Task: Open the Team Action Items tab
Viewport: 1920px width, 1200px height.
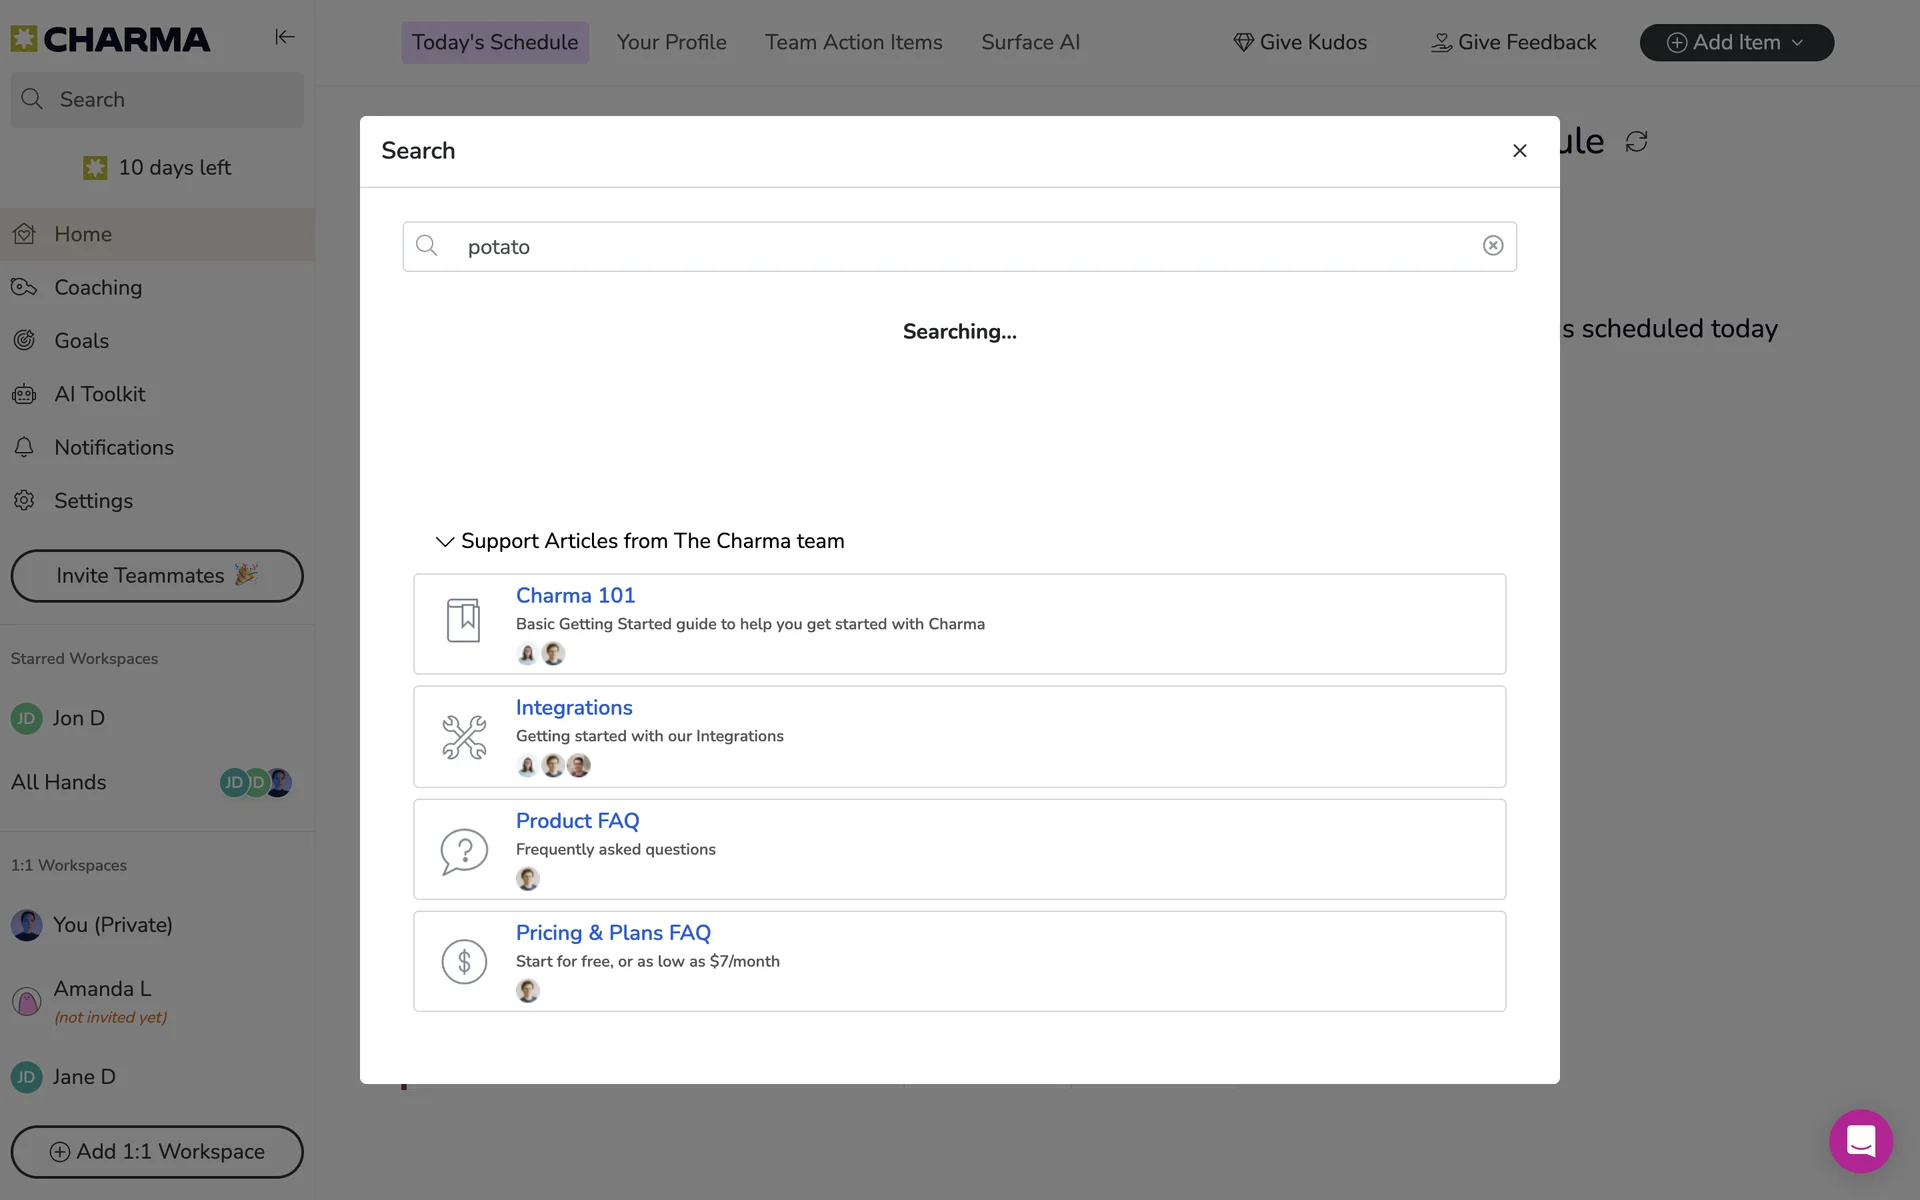Action: 853,43
